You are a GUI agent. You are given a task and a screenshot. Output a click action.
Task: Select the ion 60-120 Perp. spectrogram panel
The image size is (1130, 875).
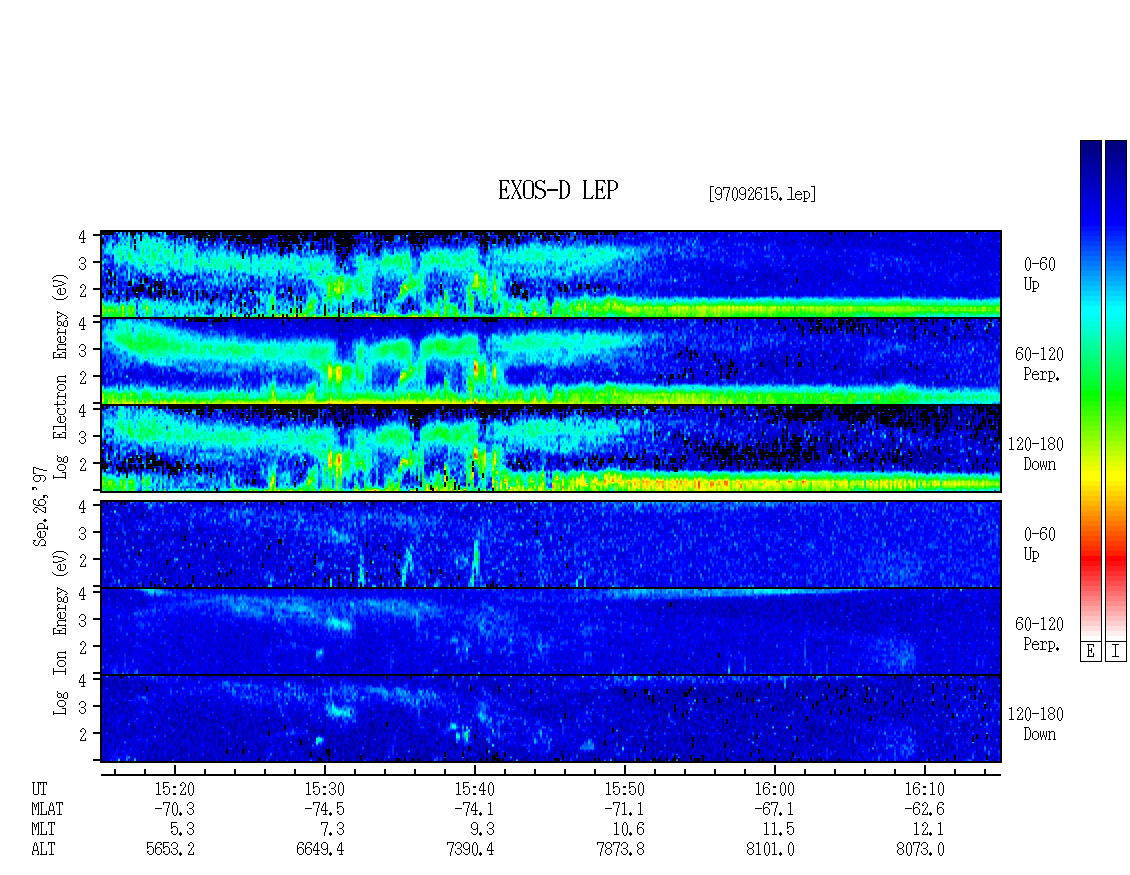(x=551, y=631)
